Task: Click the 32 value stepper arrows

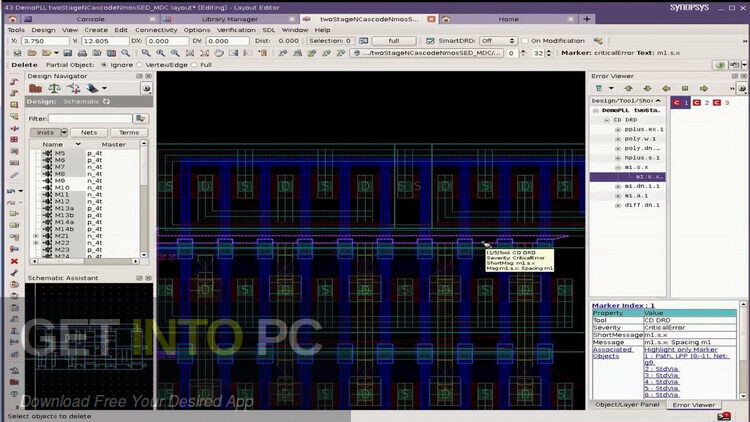Action: (x=549, y=53)
